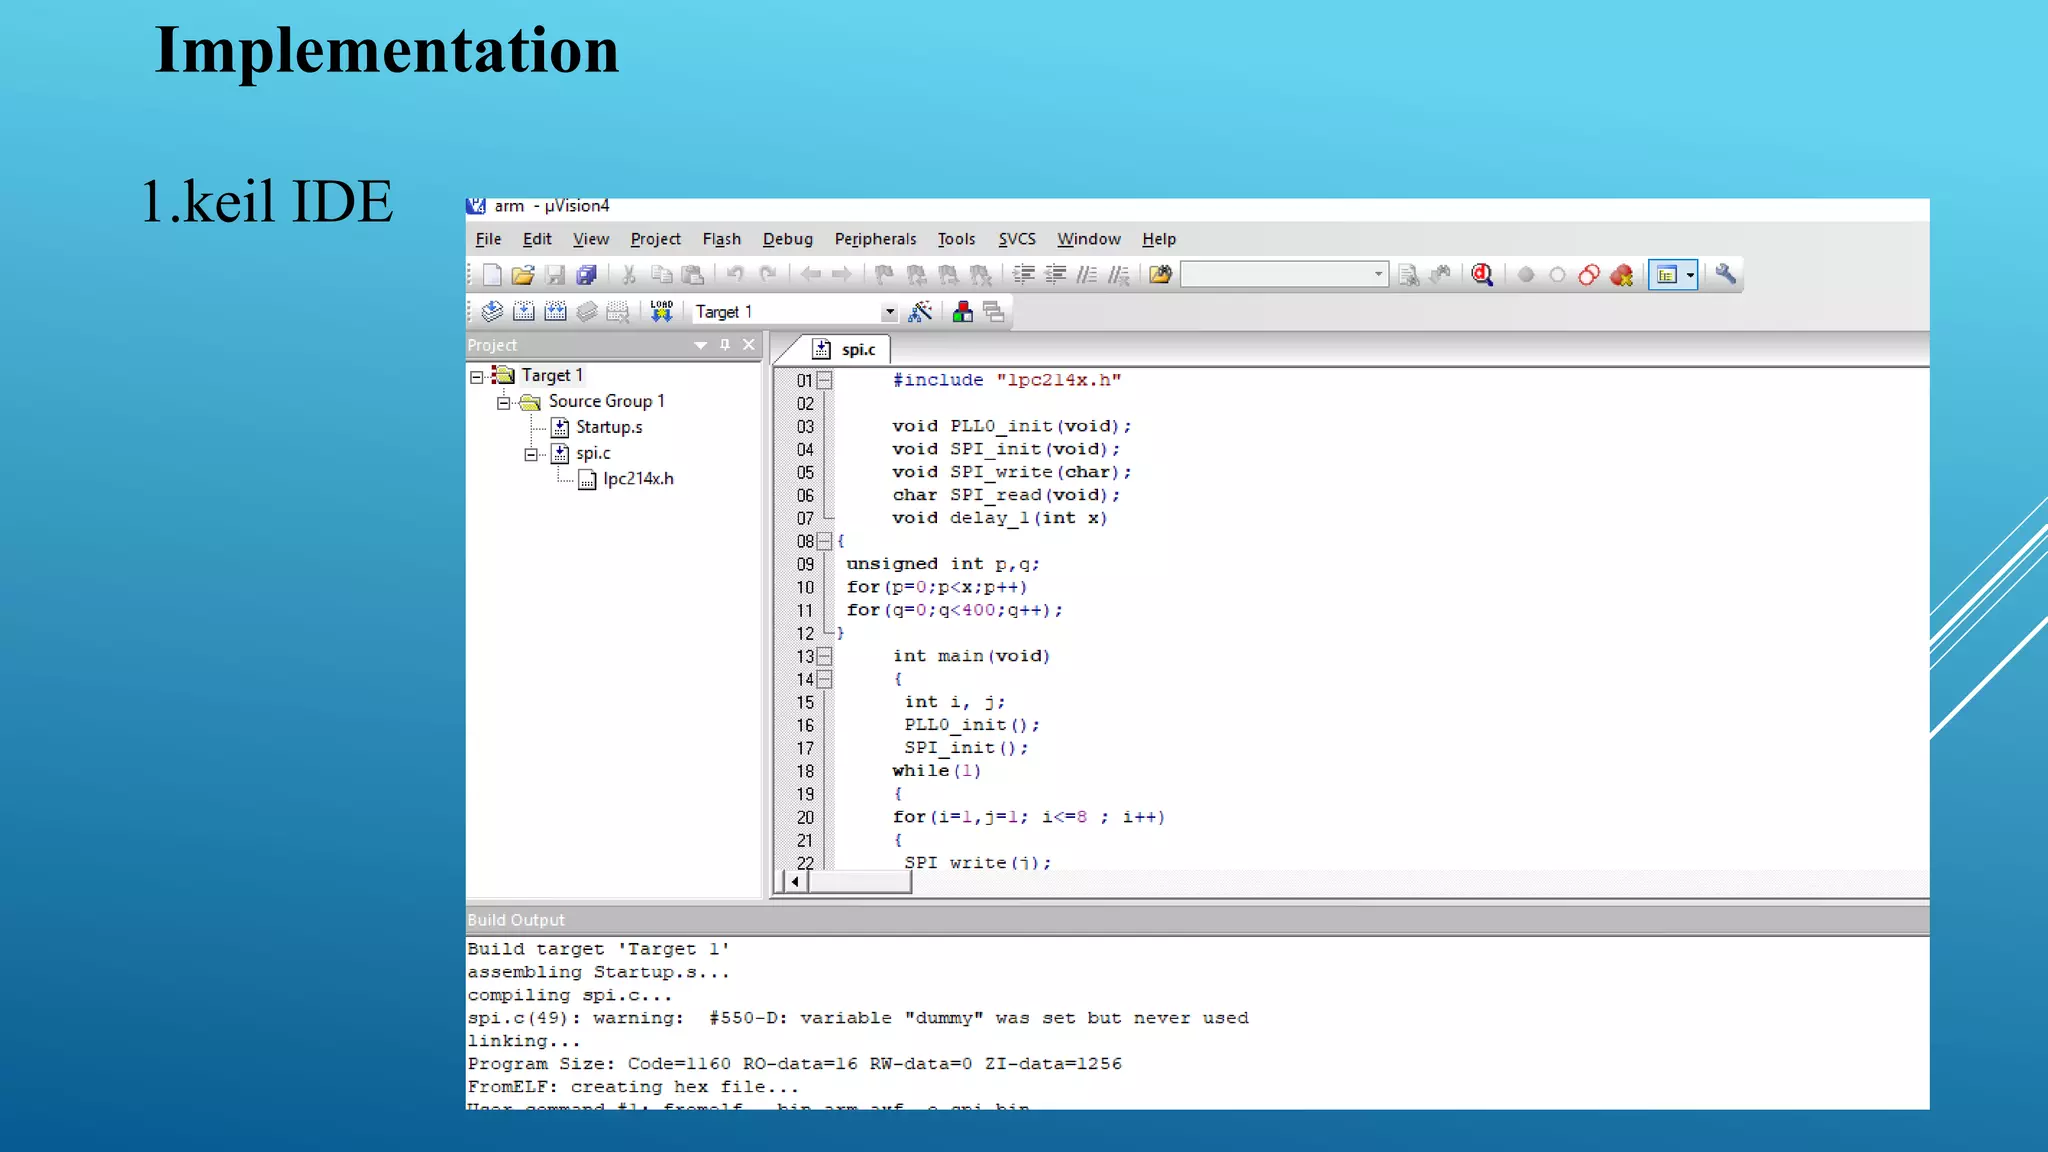
Task: Undo the last edit
Action: pyautogui.click(x=735, y=274)
